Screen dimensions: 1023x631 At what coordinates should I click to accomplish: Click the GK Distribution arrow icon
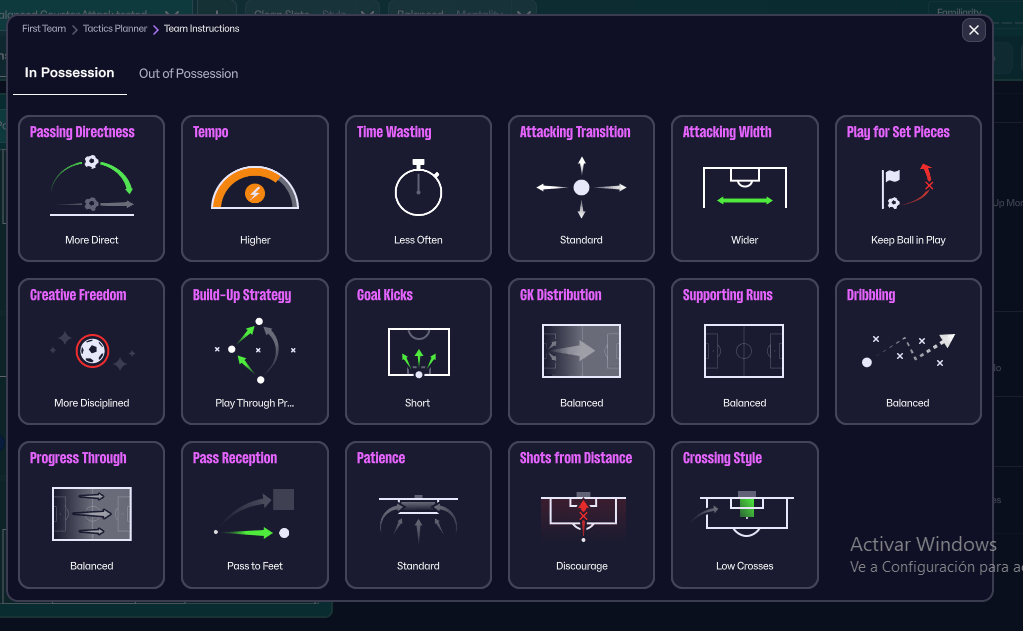(x=581, y=350)
